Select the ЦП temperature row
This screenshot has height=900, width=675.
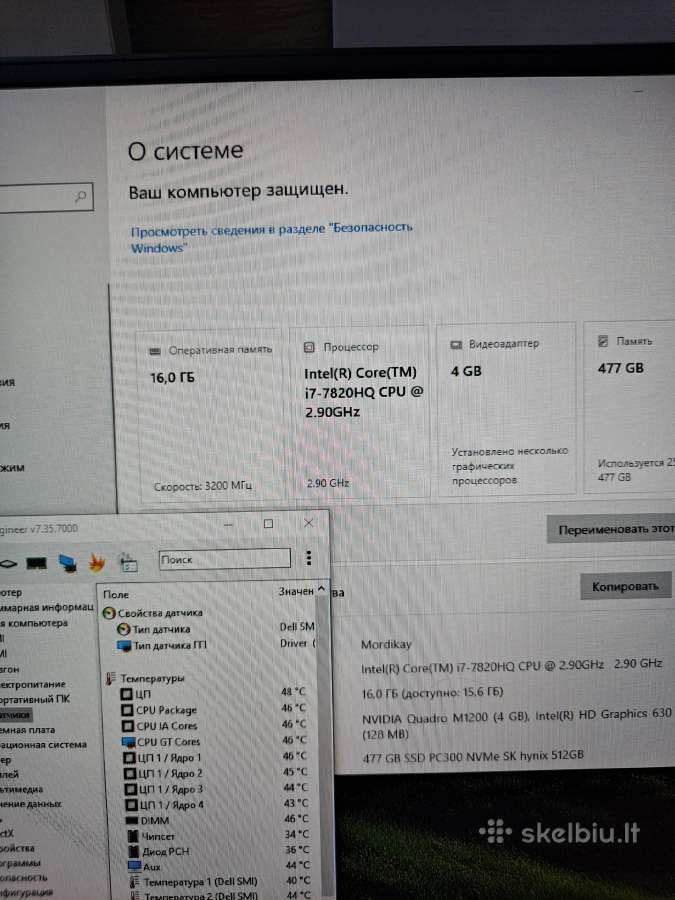pyautogui.click(x=214, y=694)
